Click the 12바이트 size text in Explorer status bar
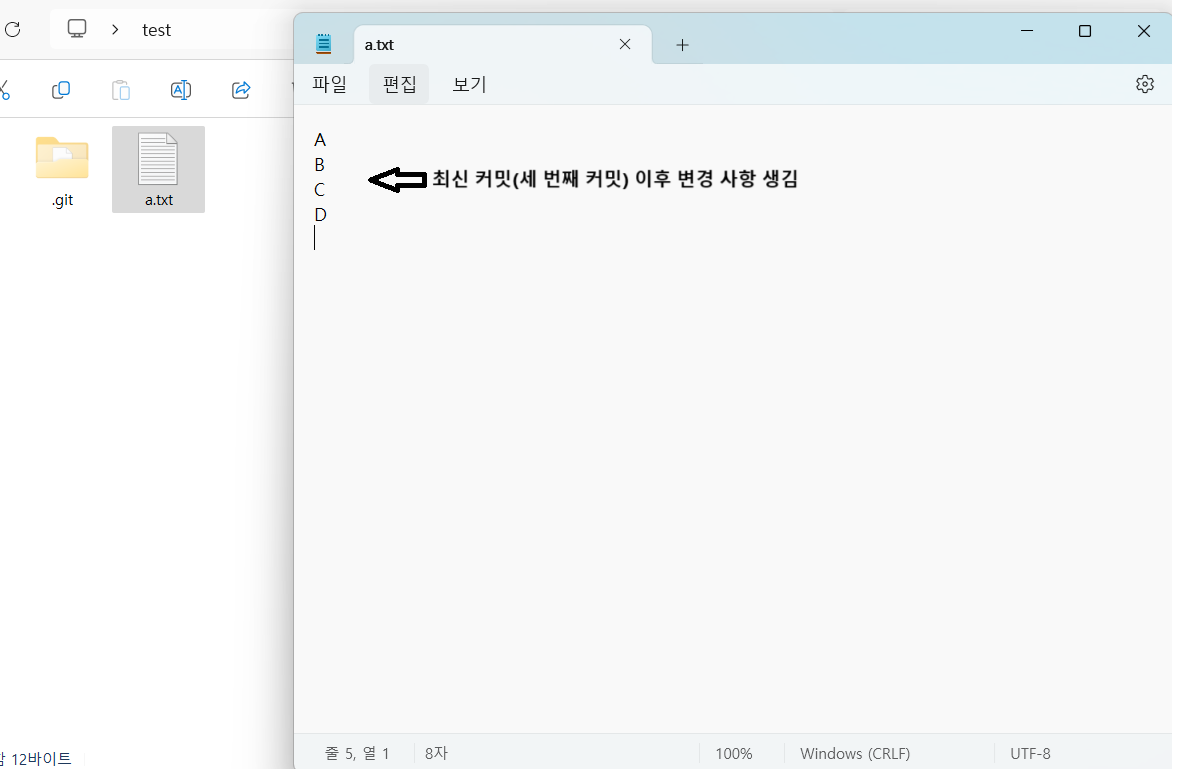 [x=41, y=759]
